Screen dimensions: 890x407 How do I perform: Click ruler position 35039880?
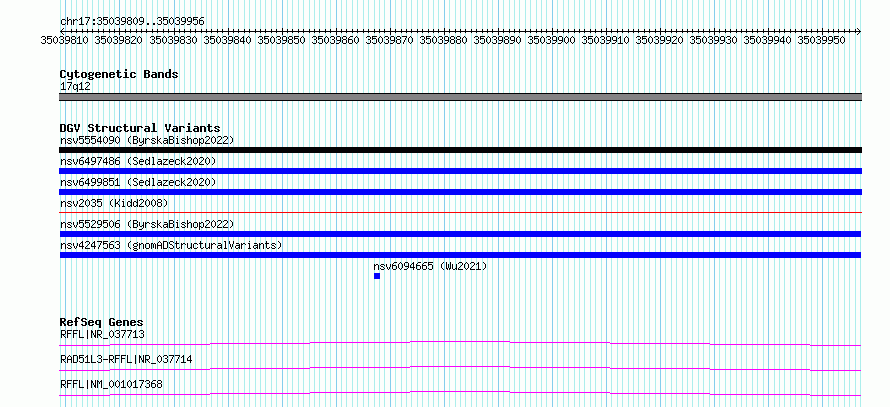coord(444,40)
